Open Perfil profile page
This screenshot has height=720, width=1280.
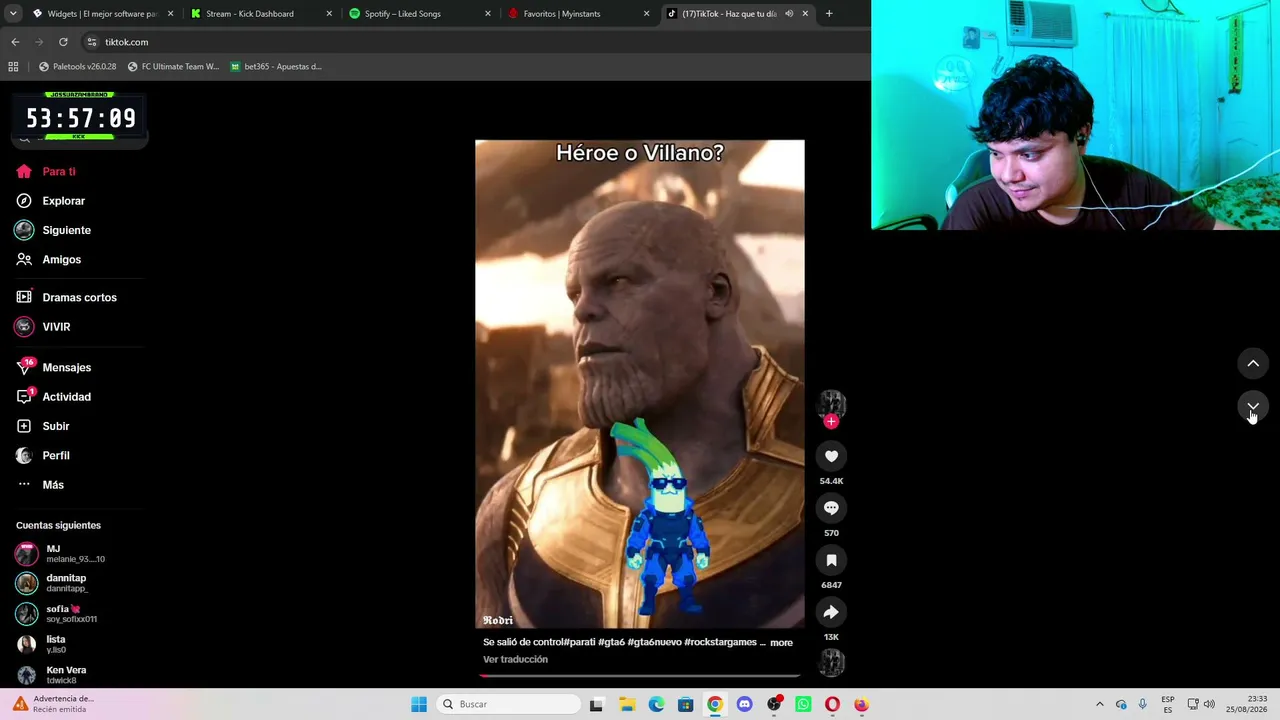pyautogui.click(x=43, y=455)
